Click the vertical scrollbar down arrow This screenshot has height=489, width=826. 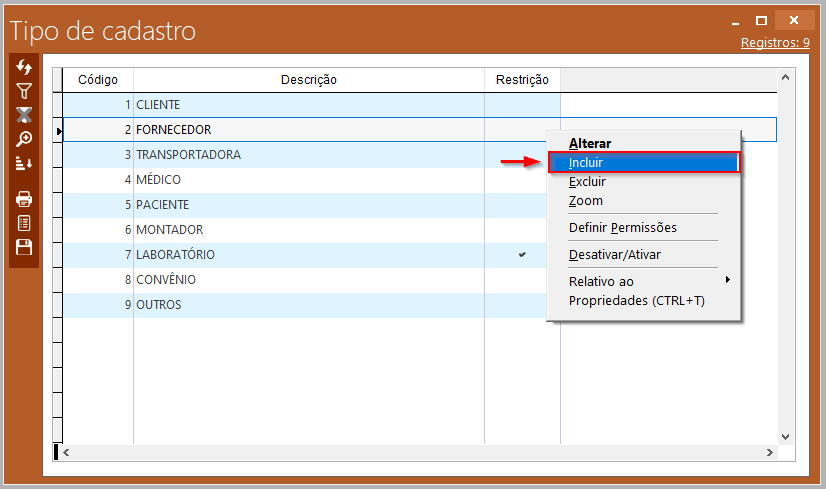[785, 436]
